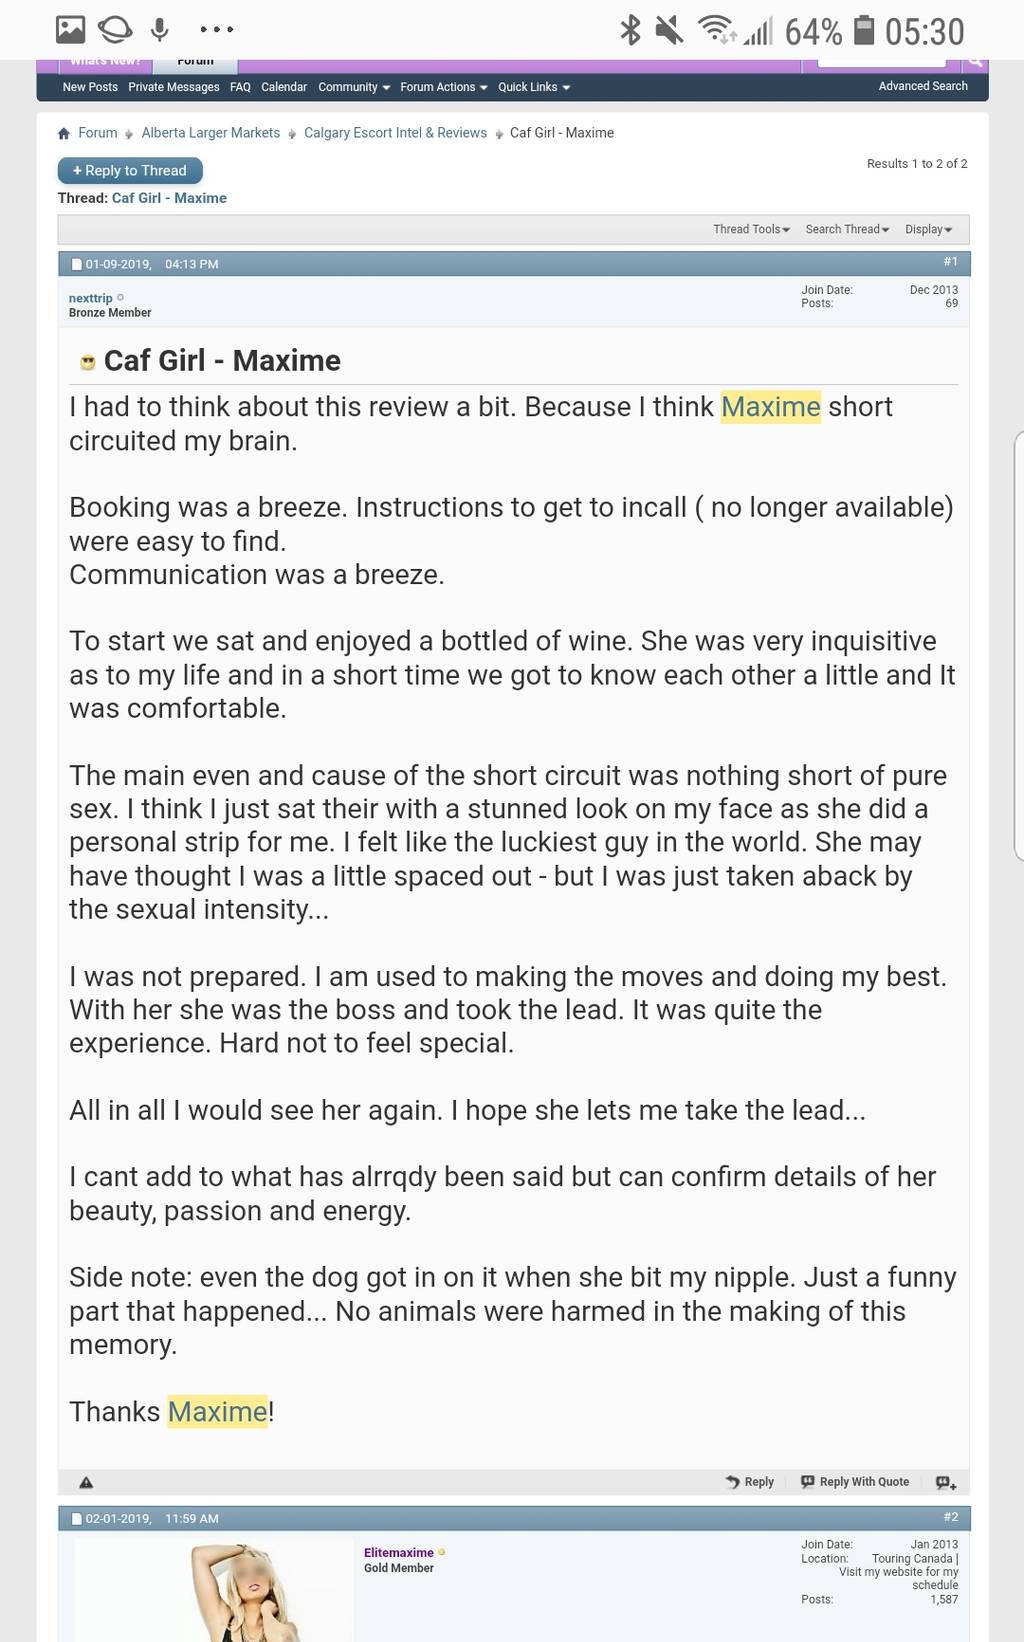
Task: Open the Search Thread dropdown
Action: (847, 230)
